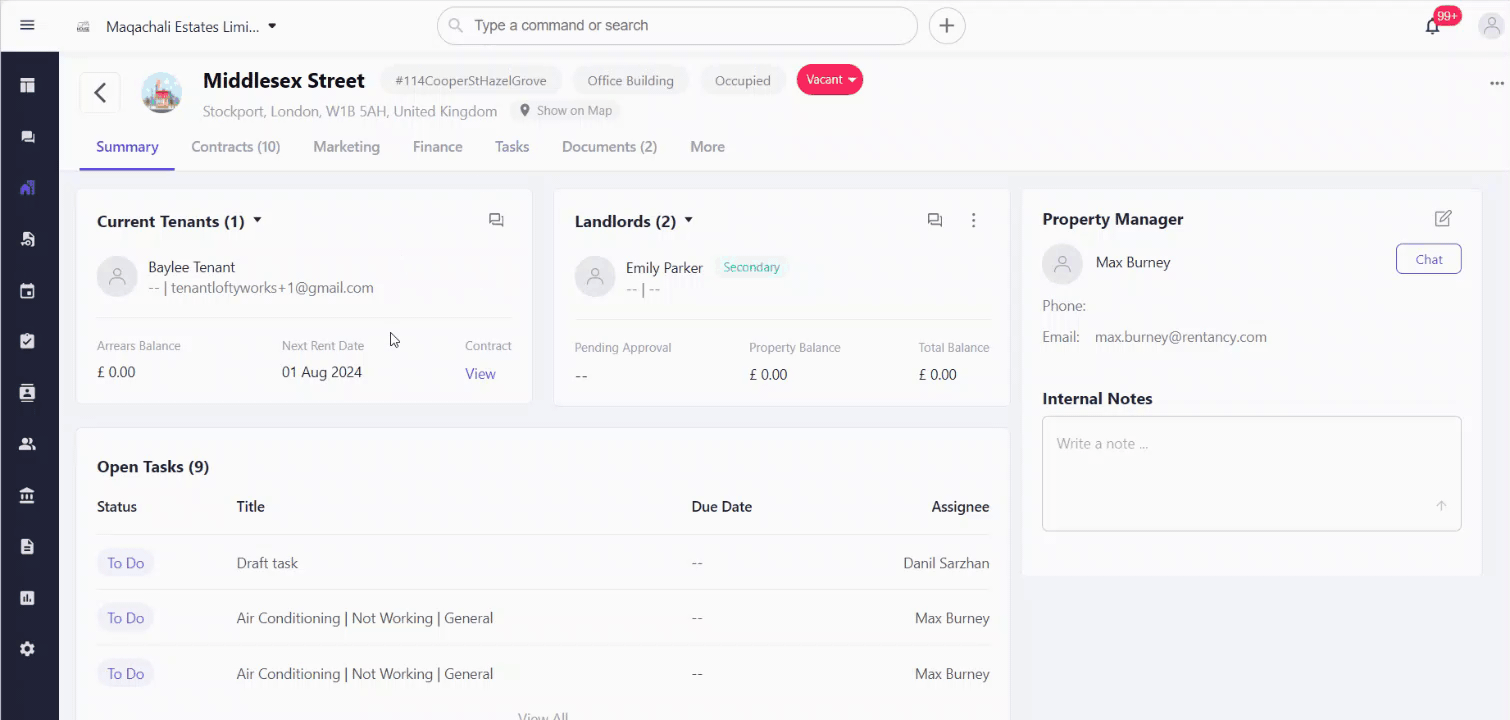Click the Title column header

pyautogui.click(x=251, y=507)
